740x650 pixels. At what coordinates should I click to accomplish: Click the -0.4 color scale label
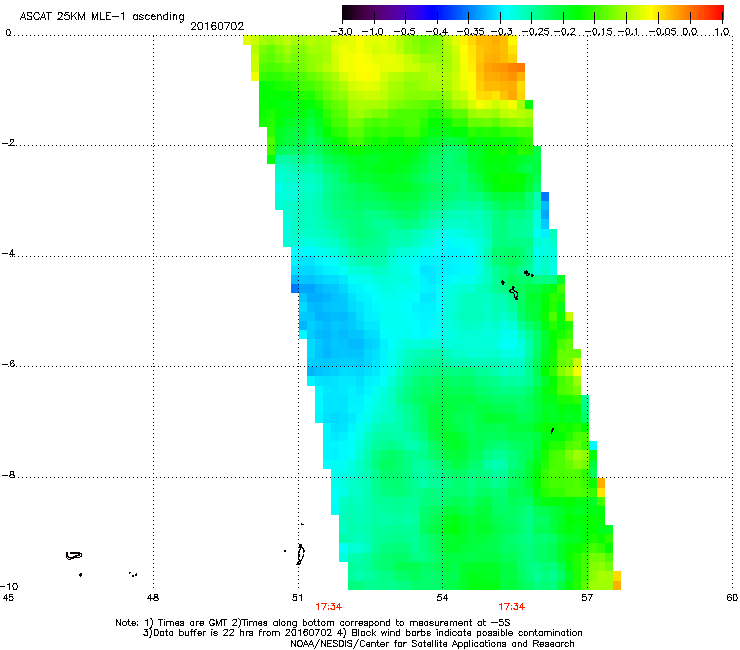click(x=437, y=32)
